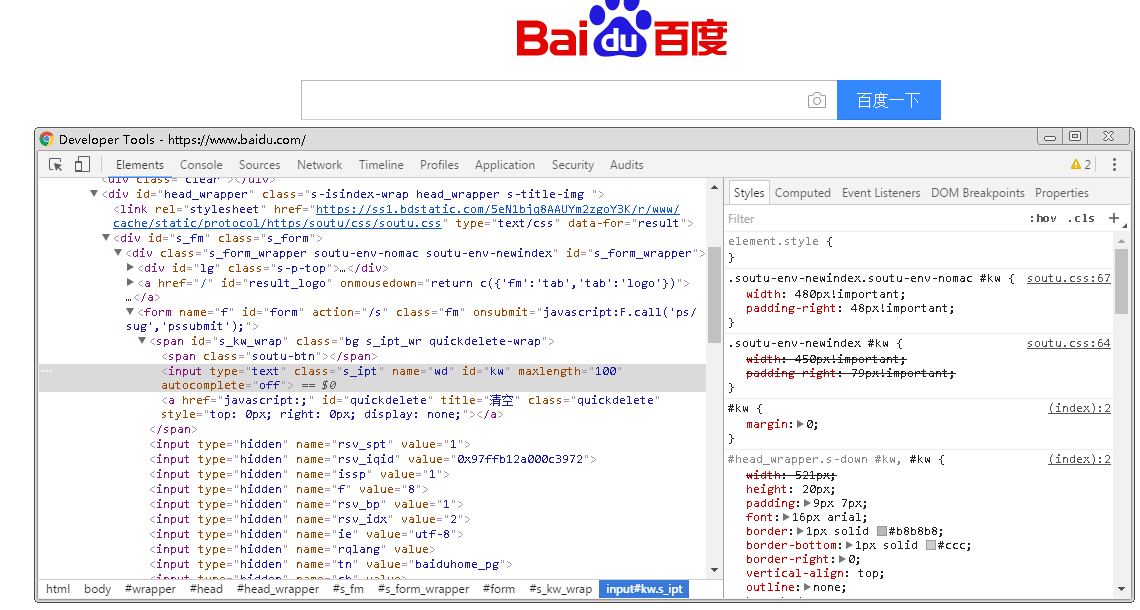The height and width of the screenshot is (610, 1140).
Task: Select the hidden input name="rsv_iqid" row
Action: [x=373, y=459]
